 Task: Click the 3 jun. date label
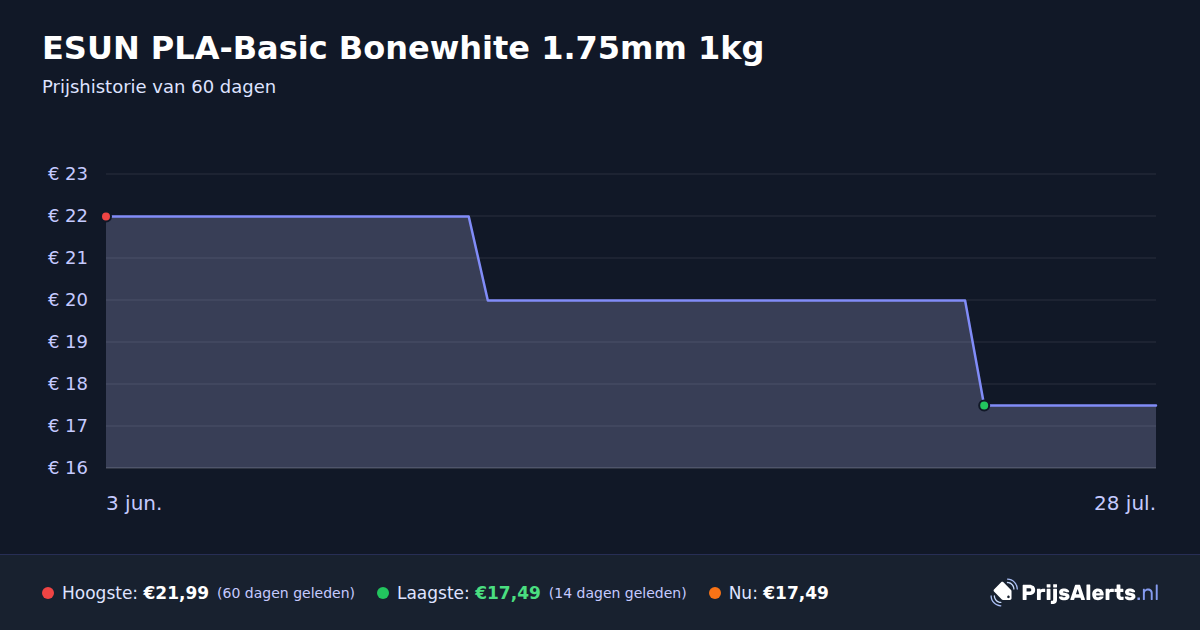click(134, 503)
